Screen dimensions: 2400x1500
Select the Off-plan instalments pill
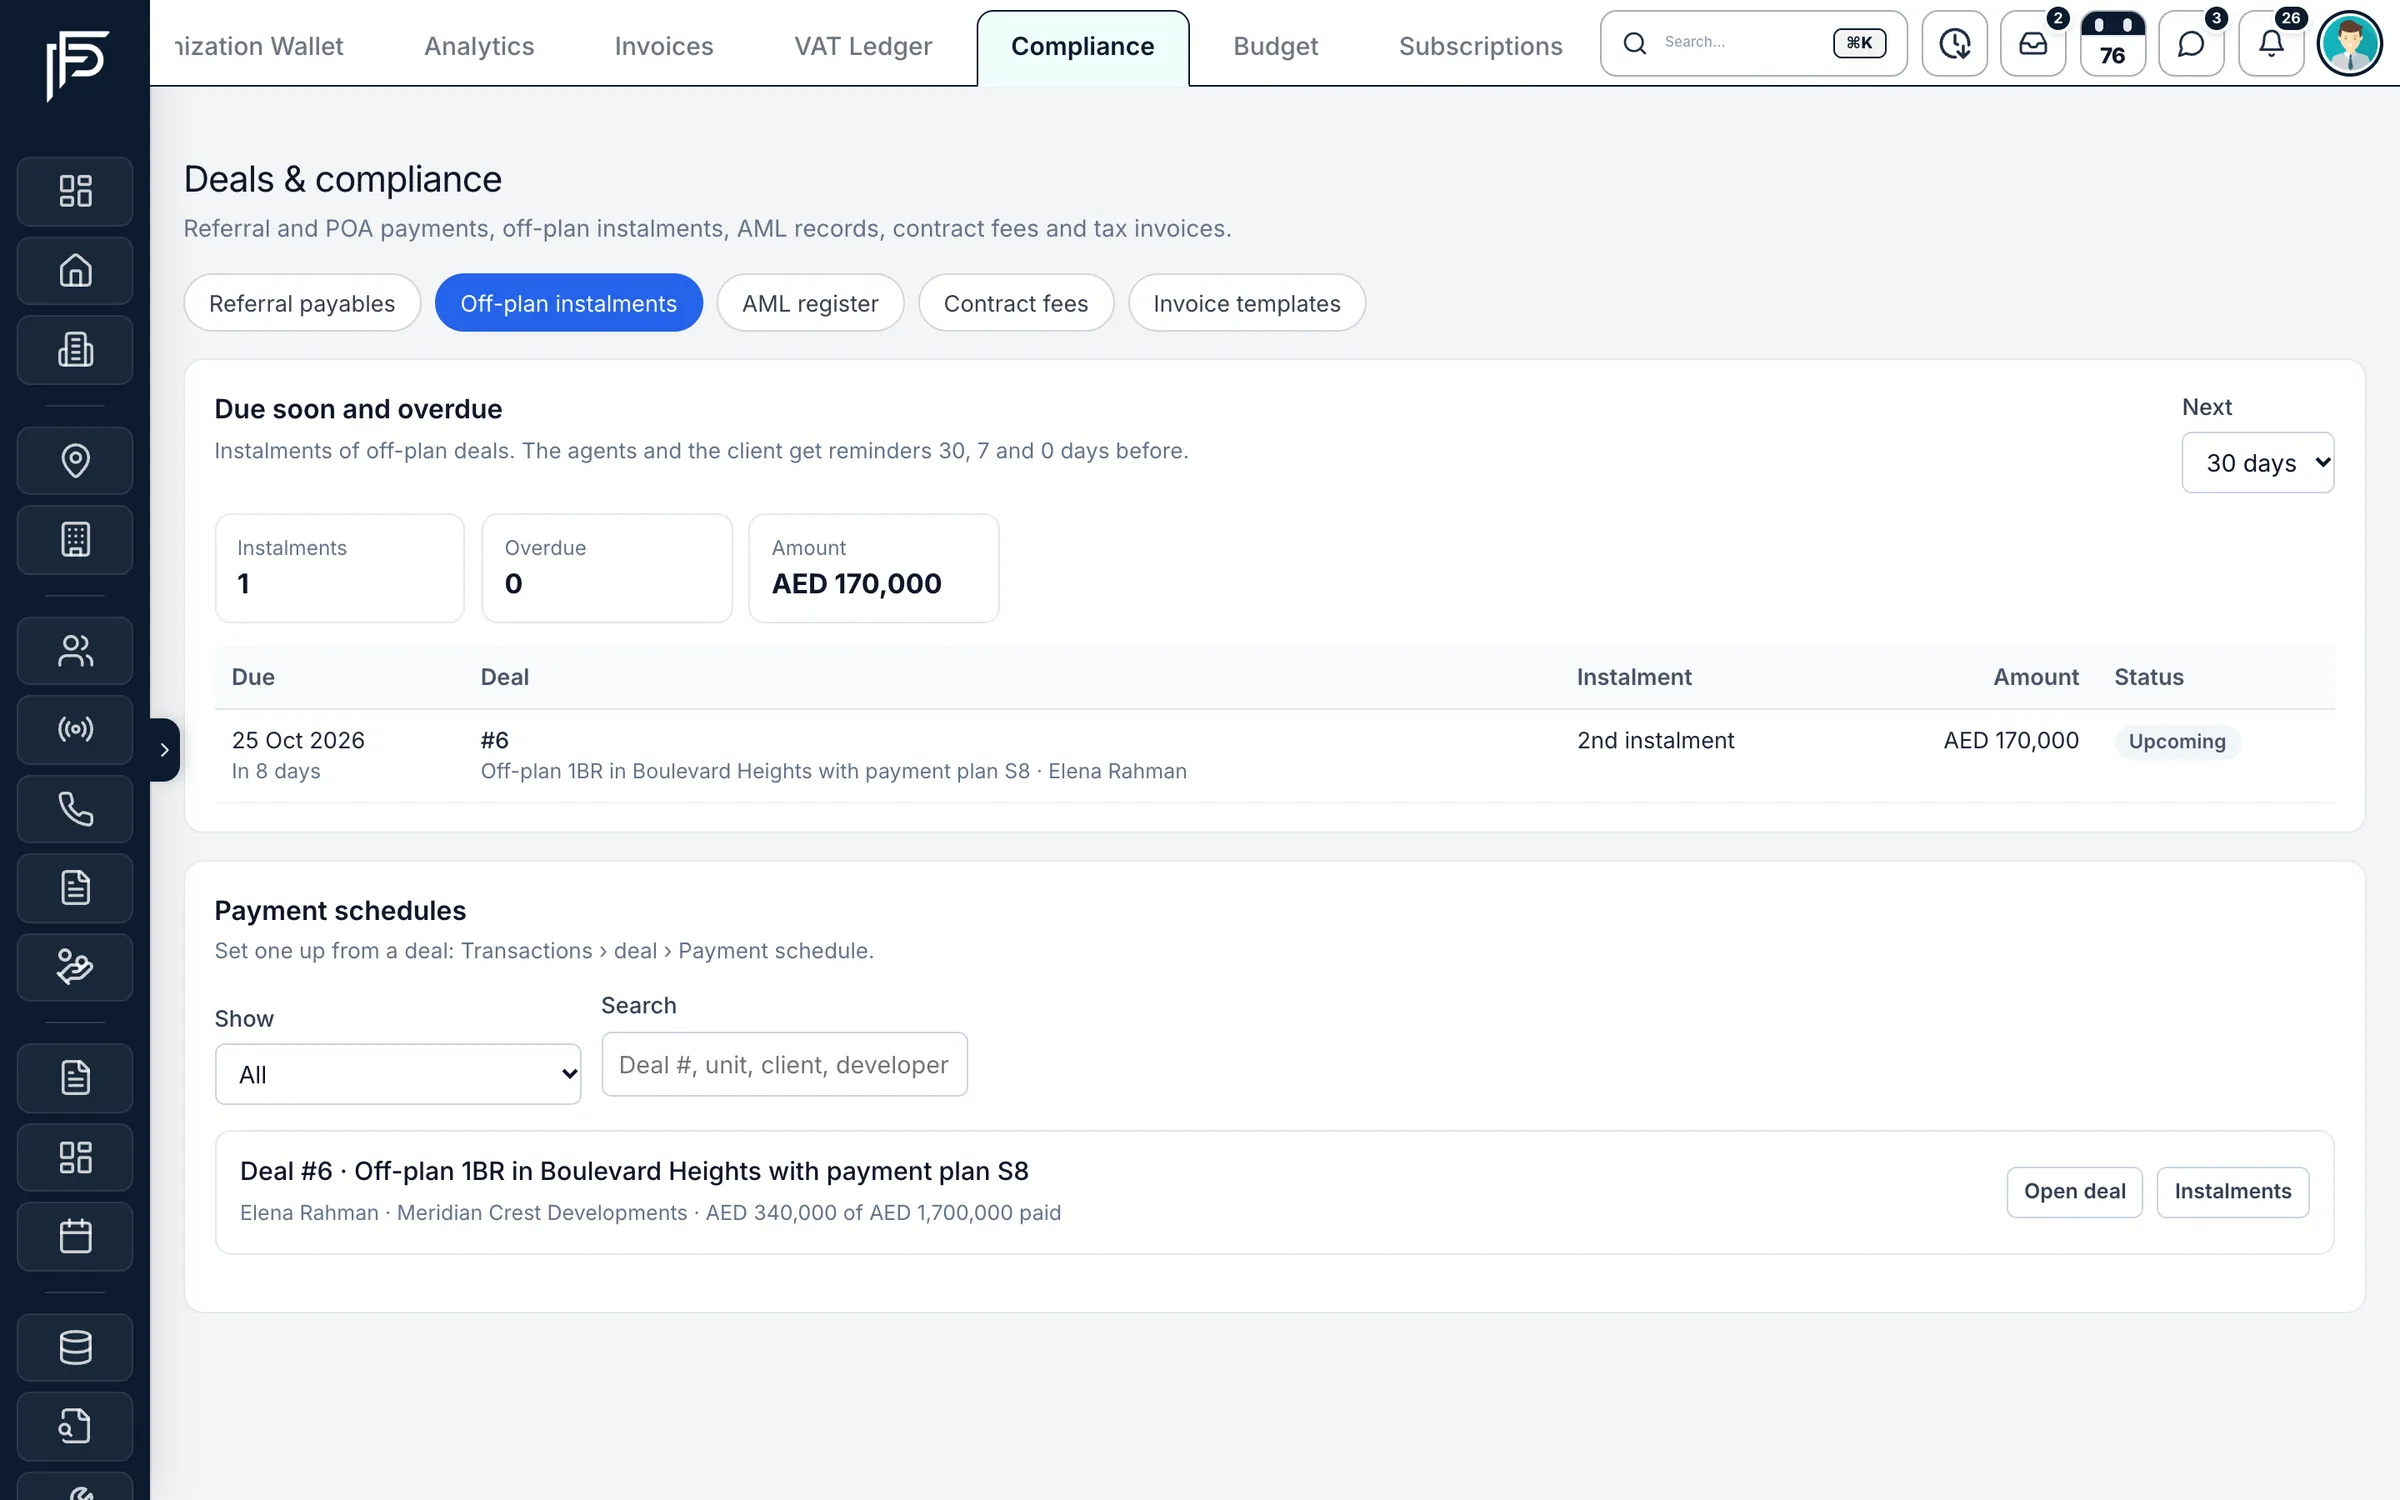(x=569, y=303)
